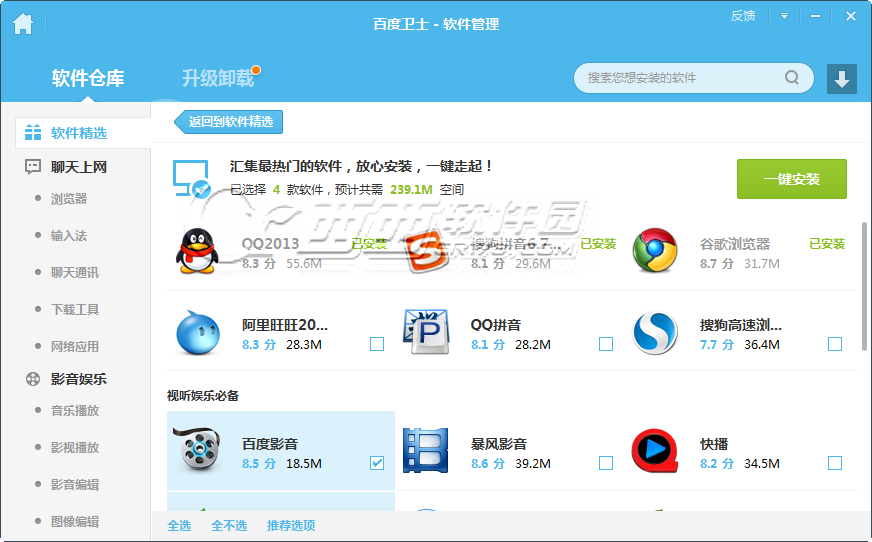Open the 影音编辑 subcategory
872x542 pixels.
(x=75, y=485)
